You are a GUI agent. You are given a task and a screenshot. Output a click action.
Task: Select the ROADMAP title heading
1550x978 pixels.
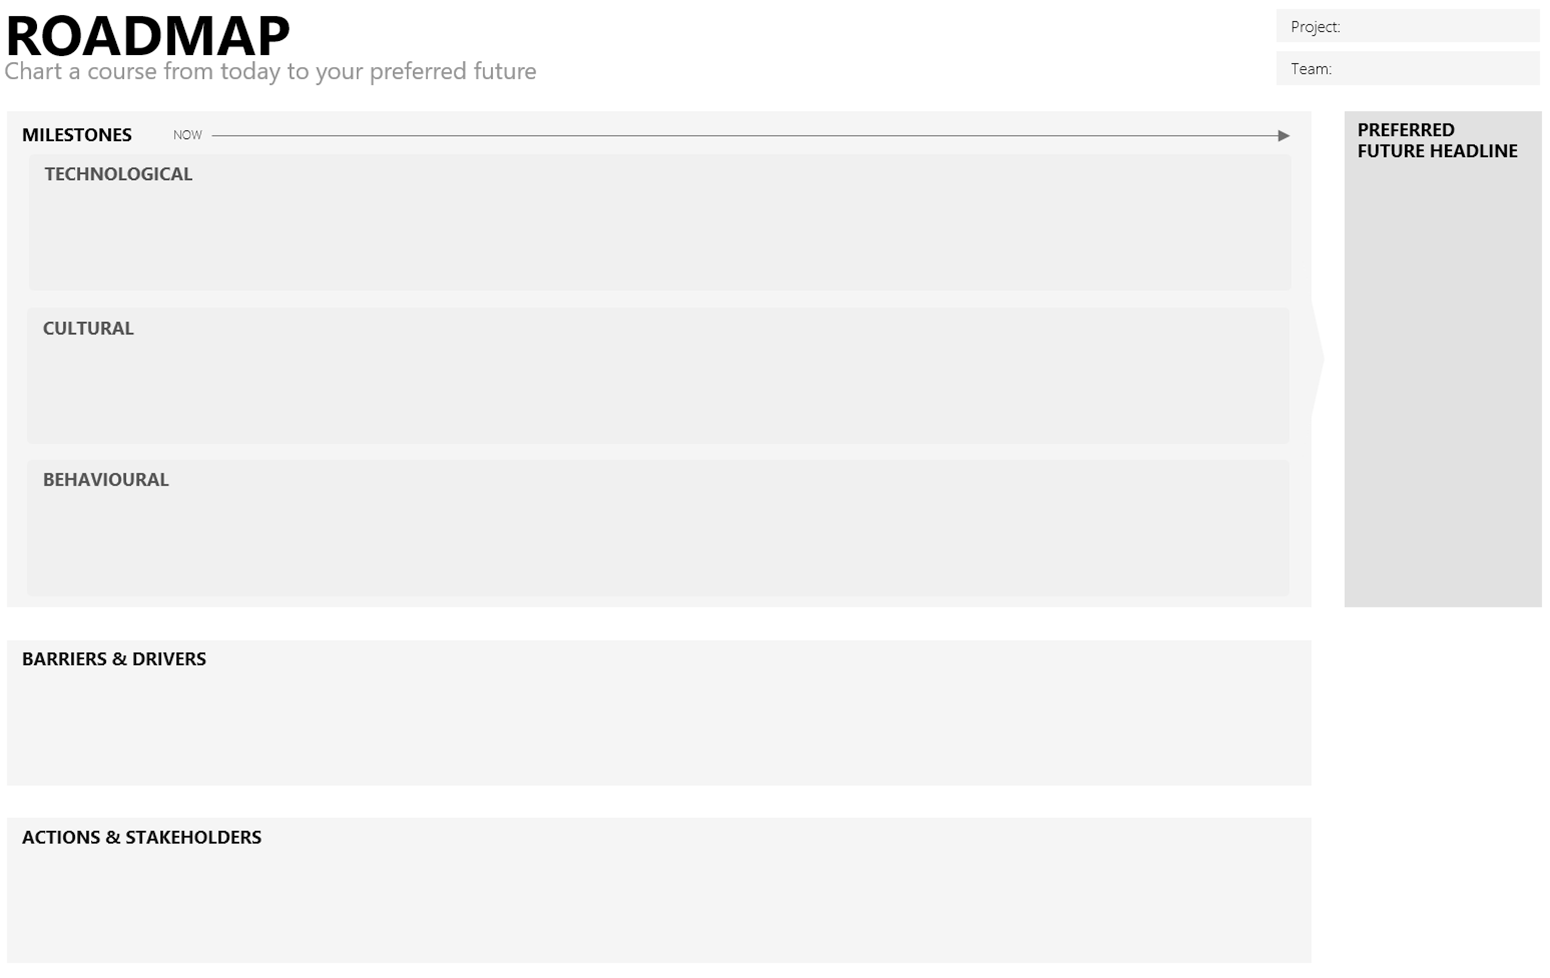pos(148,36)
